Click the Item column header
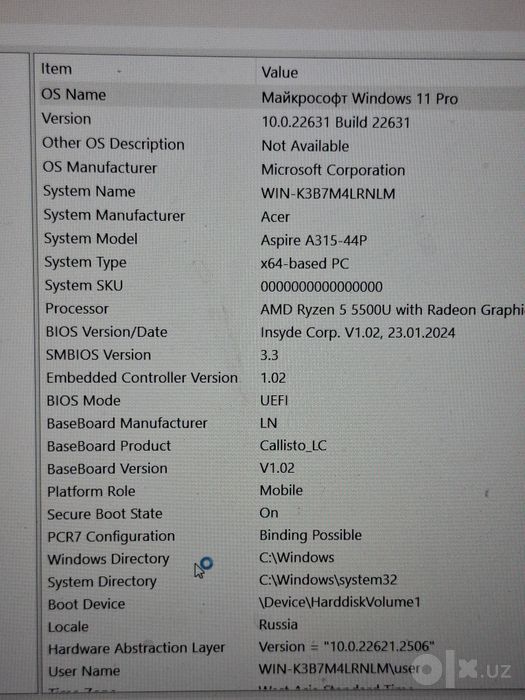Viewport: 525px width, 700px height. 56,69
